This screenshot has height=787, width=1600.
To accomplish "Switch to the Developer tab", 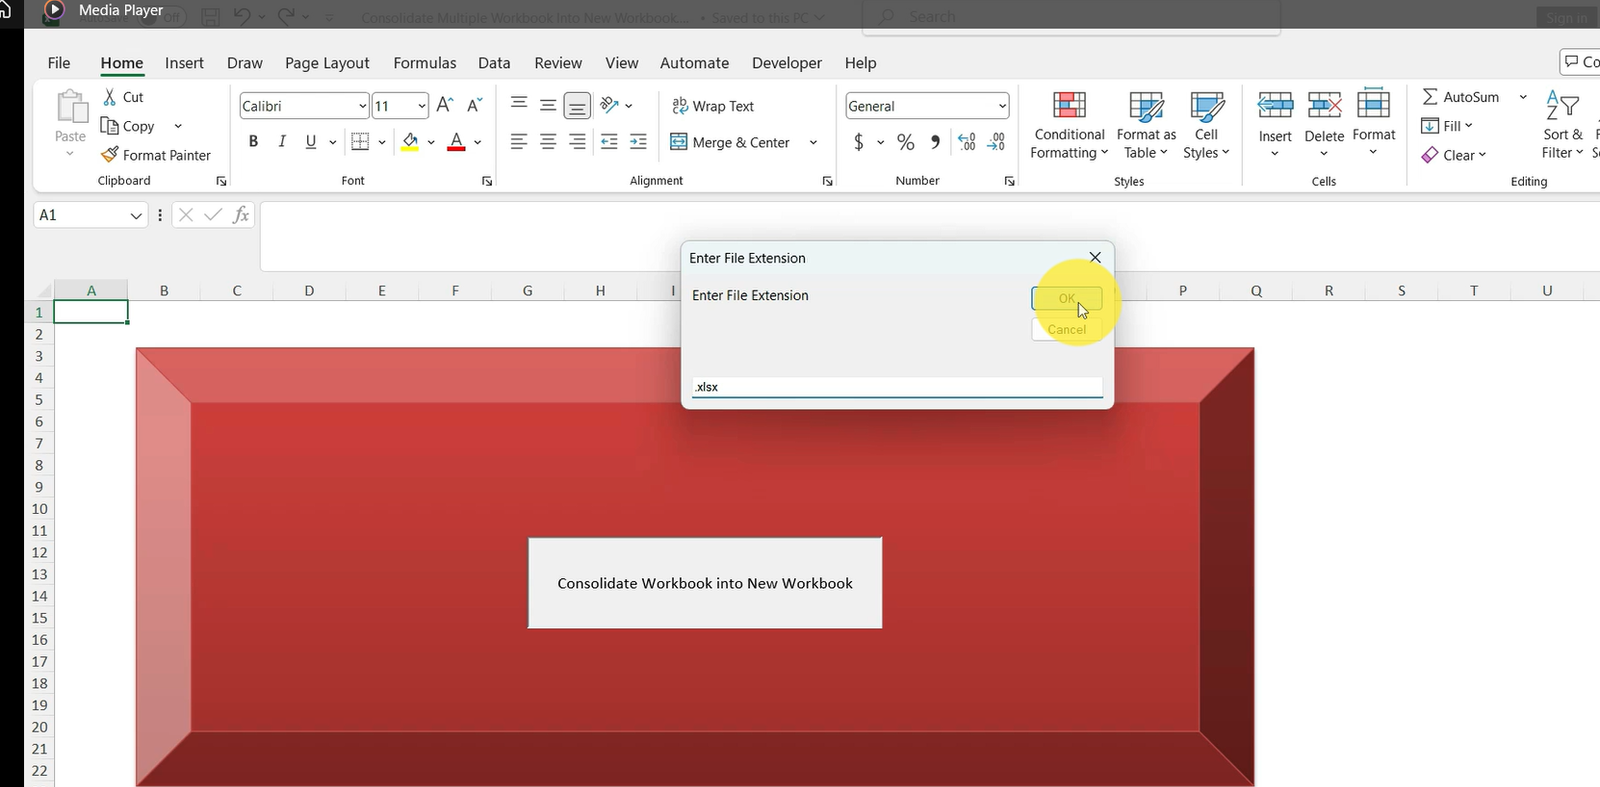I will coord(786,63).
